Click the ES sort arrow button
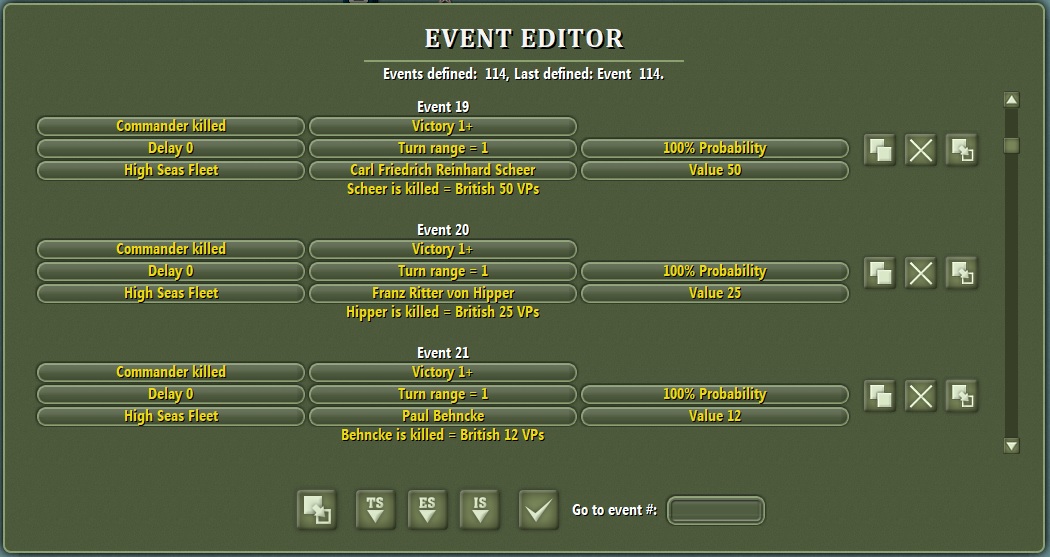1050x557 pixels. click(x=427, y=510)
